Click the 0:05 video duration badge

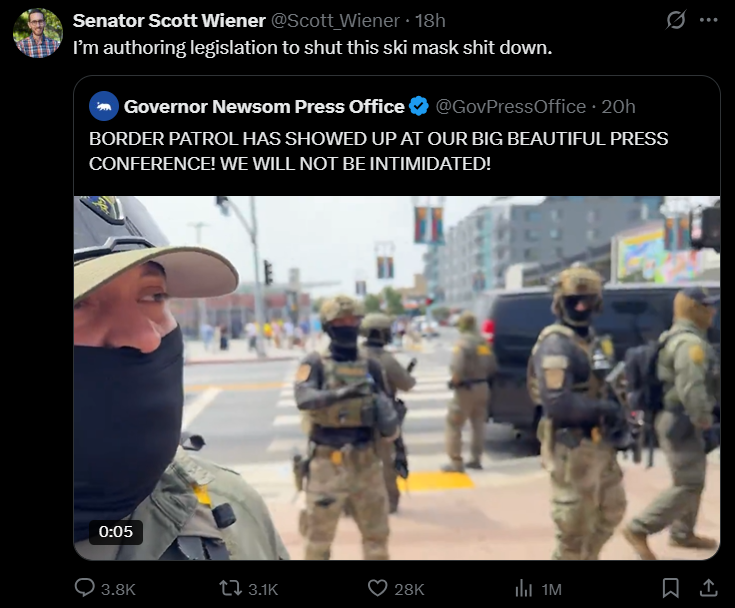click(116, 532)
